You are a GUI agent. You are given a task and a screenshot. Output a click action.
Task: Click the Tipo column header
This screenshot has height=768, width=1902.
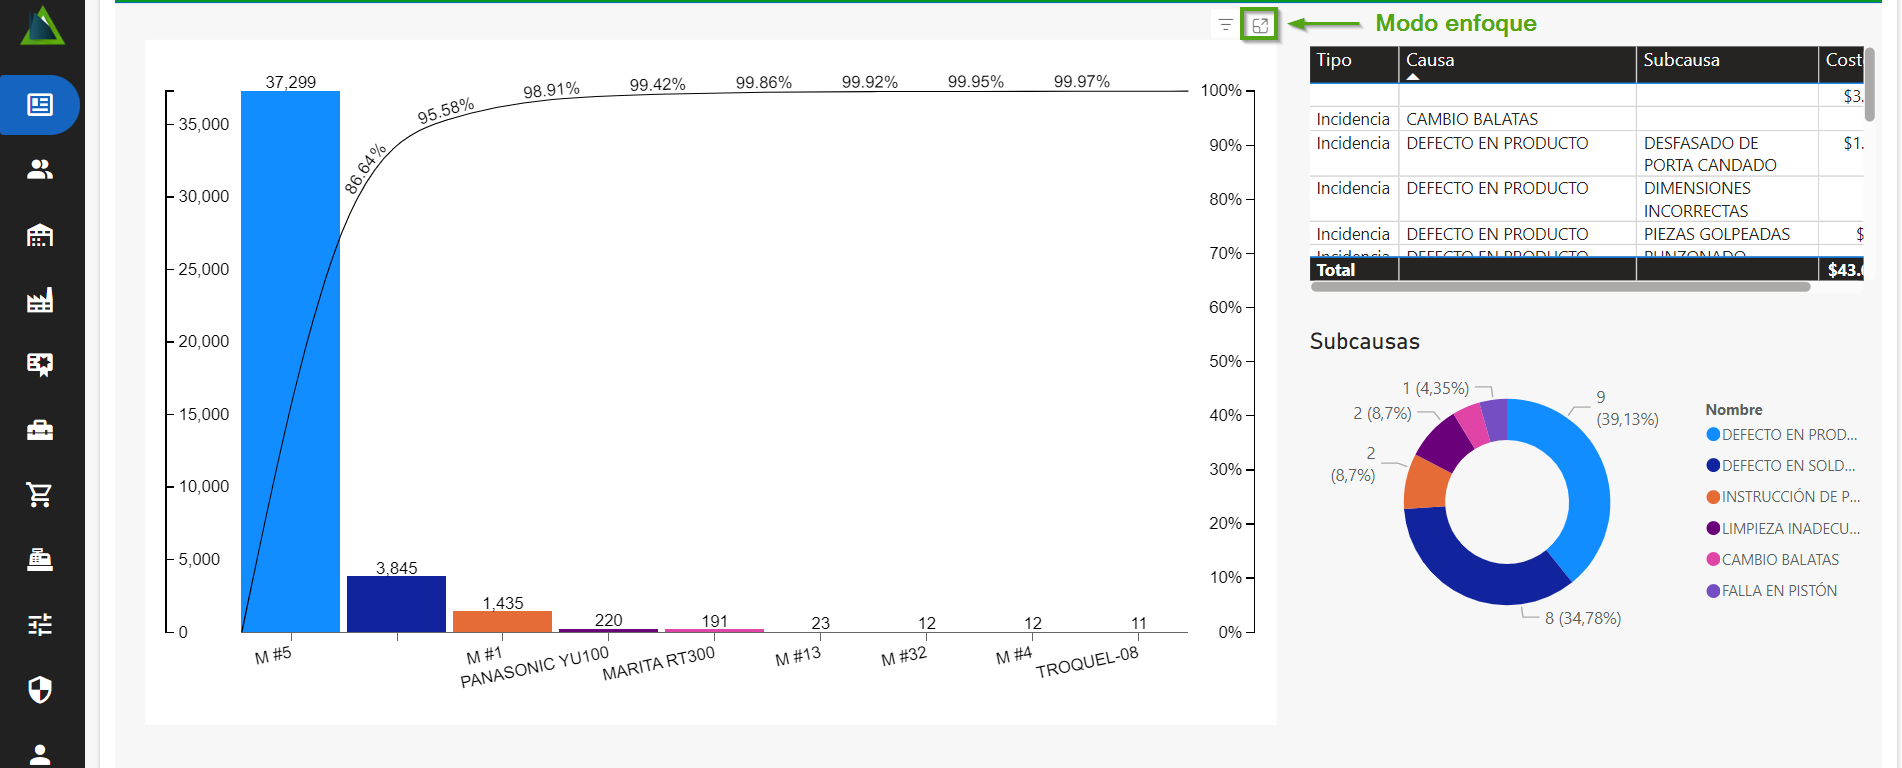tap(1334, 60)
